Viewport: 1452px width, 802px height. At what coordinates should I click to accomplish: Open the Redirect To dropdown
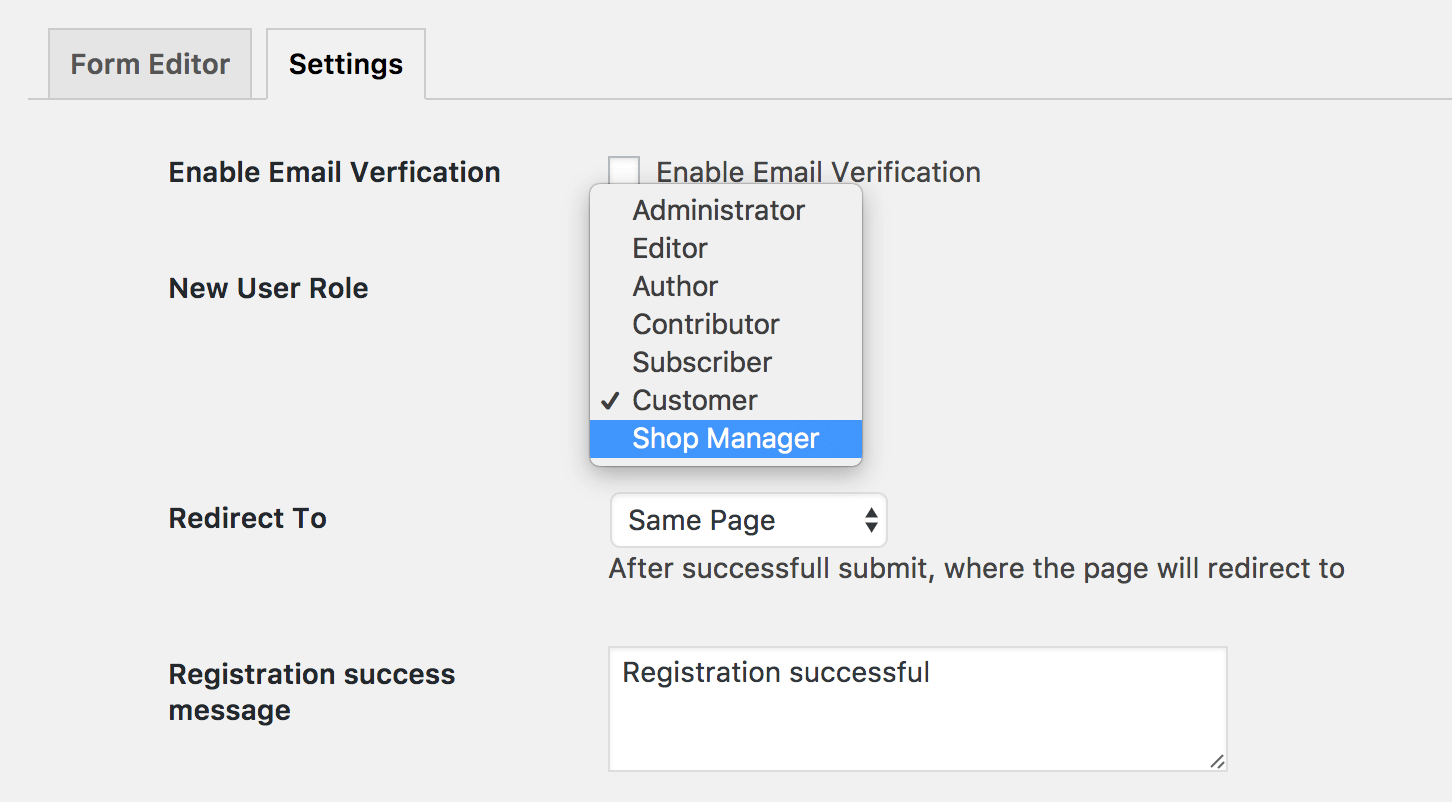click(748, 519)
